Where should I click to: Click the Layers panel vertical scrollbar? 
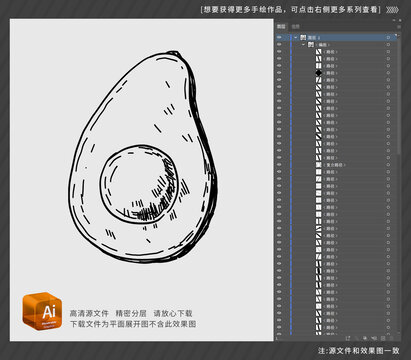399,93
